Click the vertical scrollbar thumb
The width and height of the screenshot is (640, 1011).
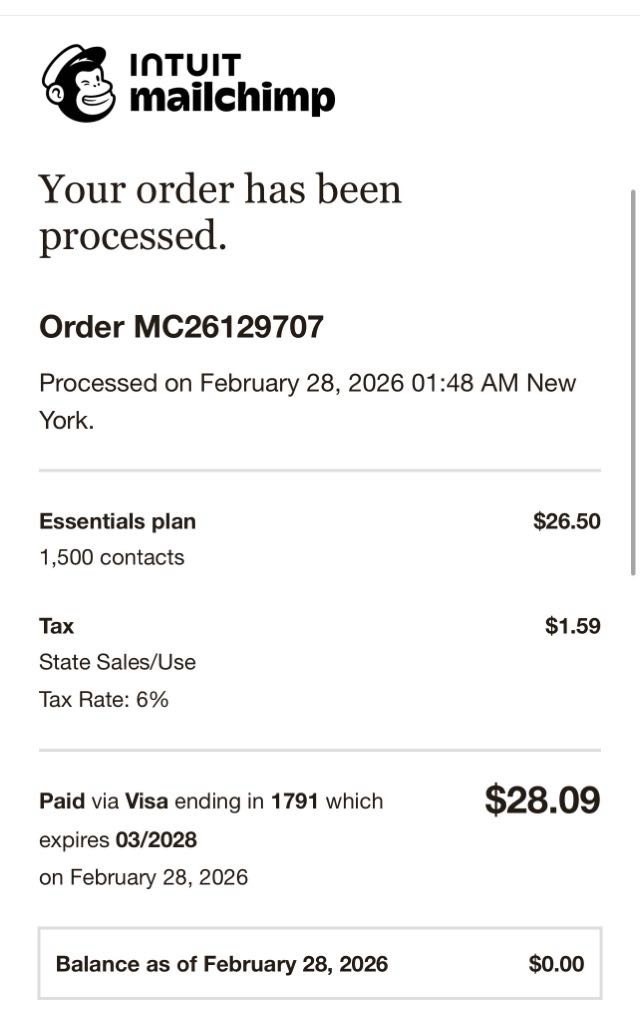(x=632, y=380)
